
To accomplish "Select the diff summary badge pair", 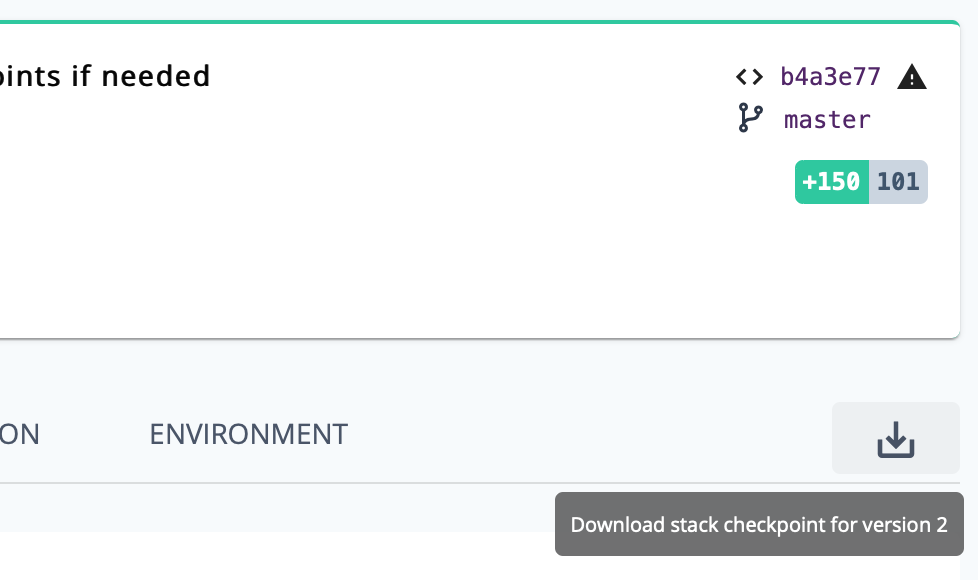I will [861, 181].
